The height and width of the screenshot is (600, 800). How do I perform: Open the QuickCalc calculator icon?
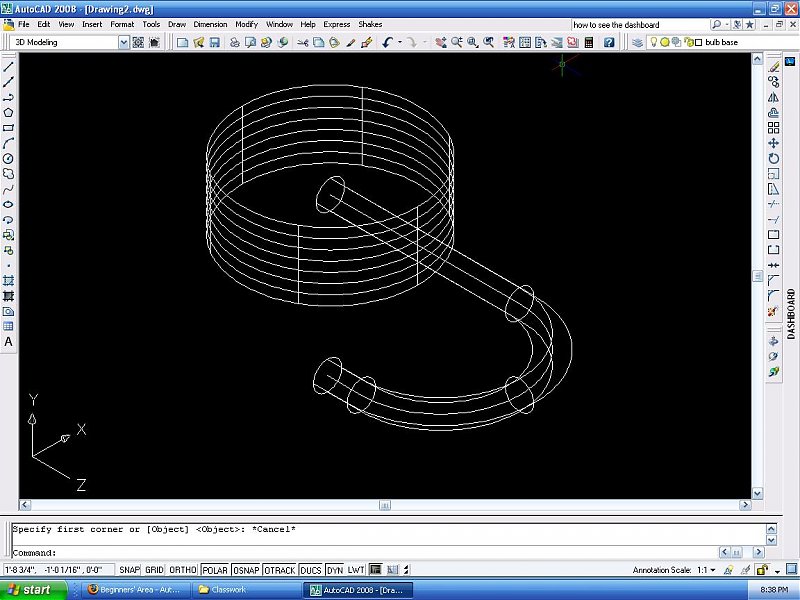[589, 42]
